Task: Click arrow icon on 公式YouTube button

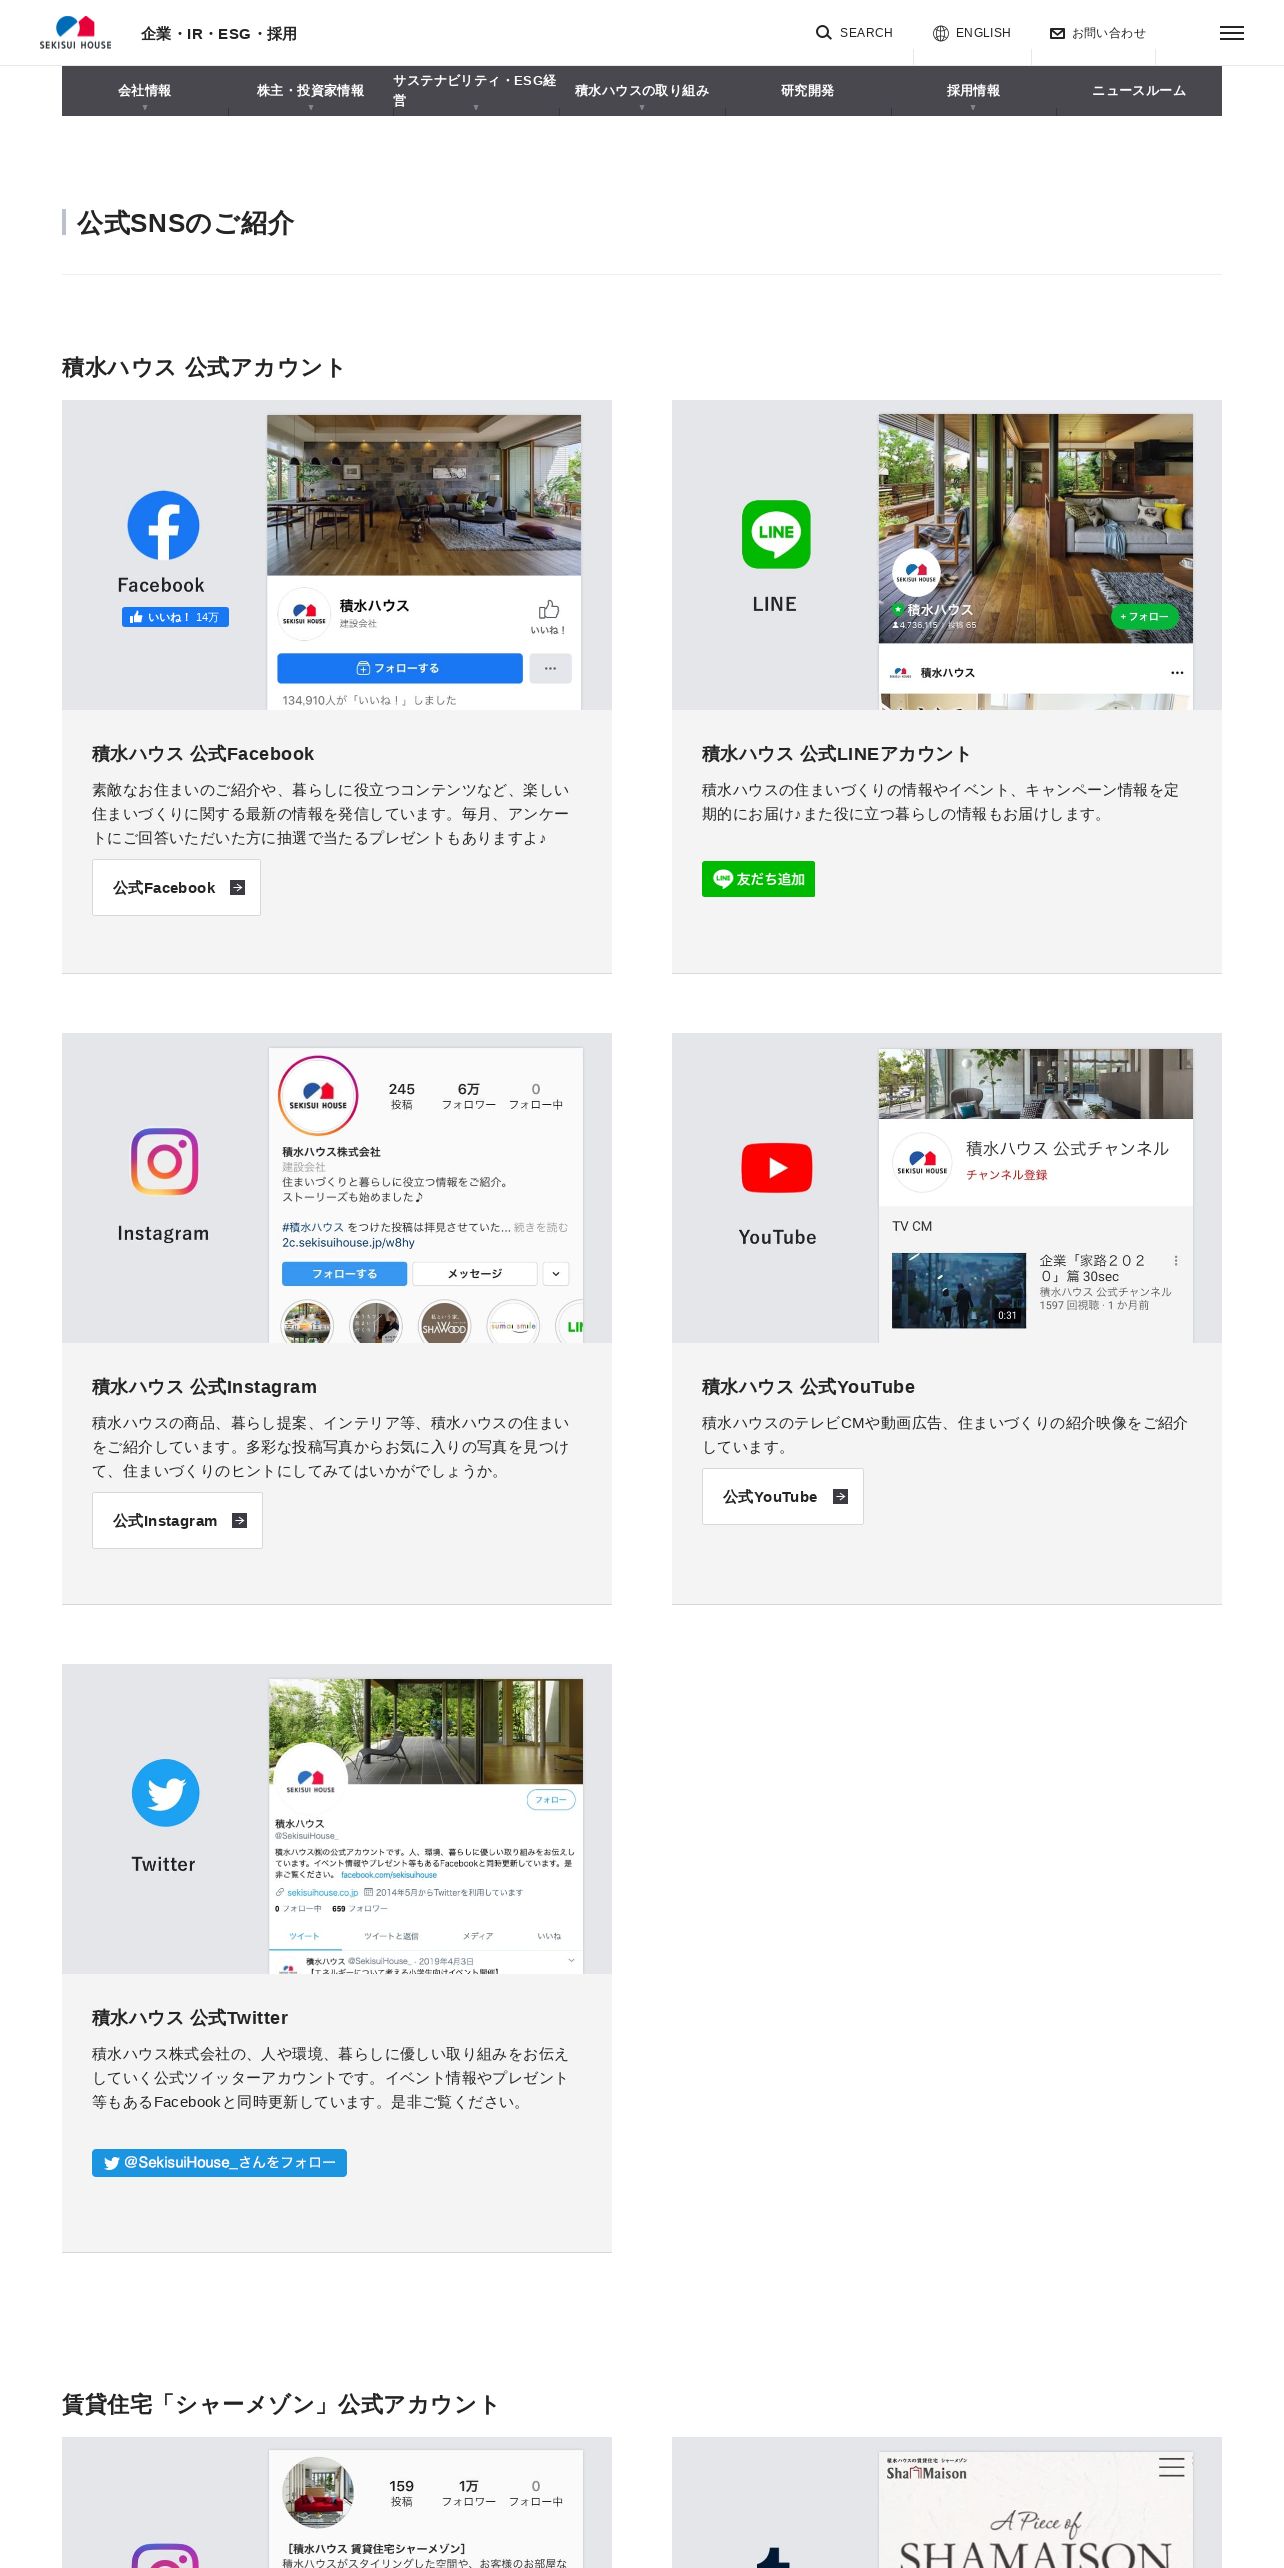Action: click(x=840, y=1496)
